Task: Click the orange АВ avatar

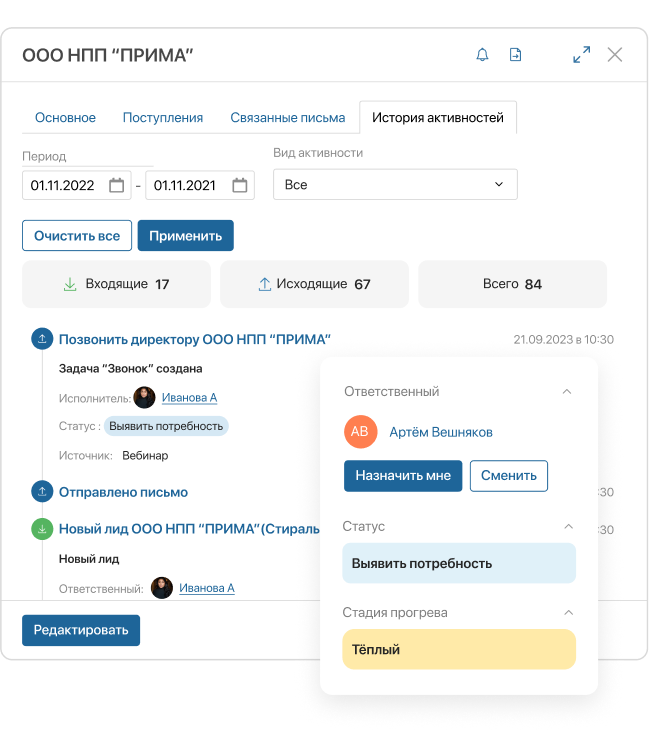Action: pyautogui.click(x=360, y=432)
